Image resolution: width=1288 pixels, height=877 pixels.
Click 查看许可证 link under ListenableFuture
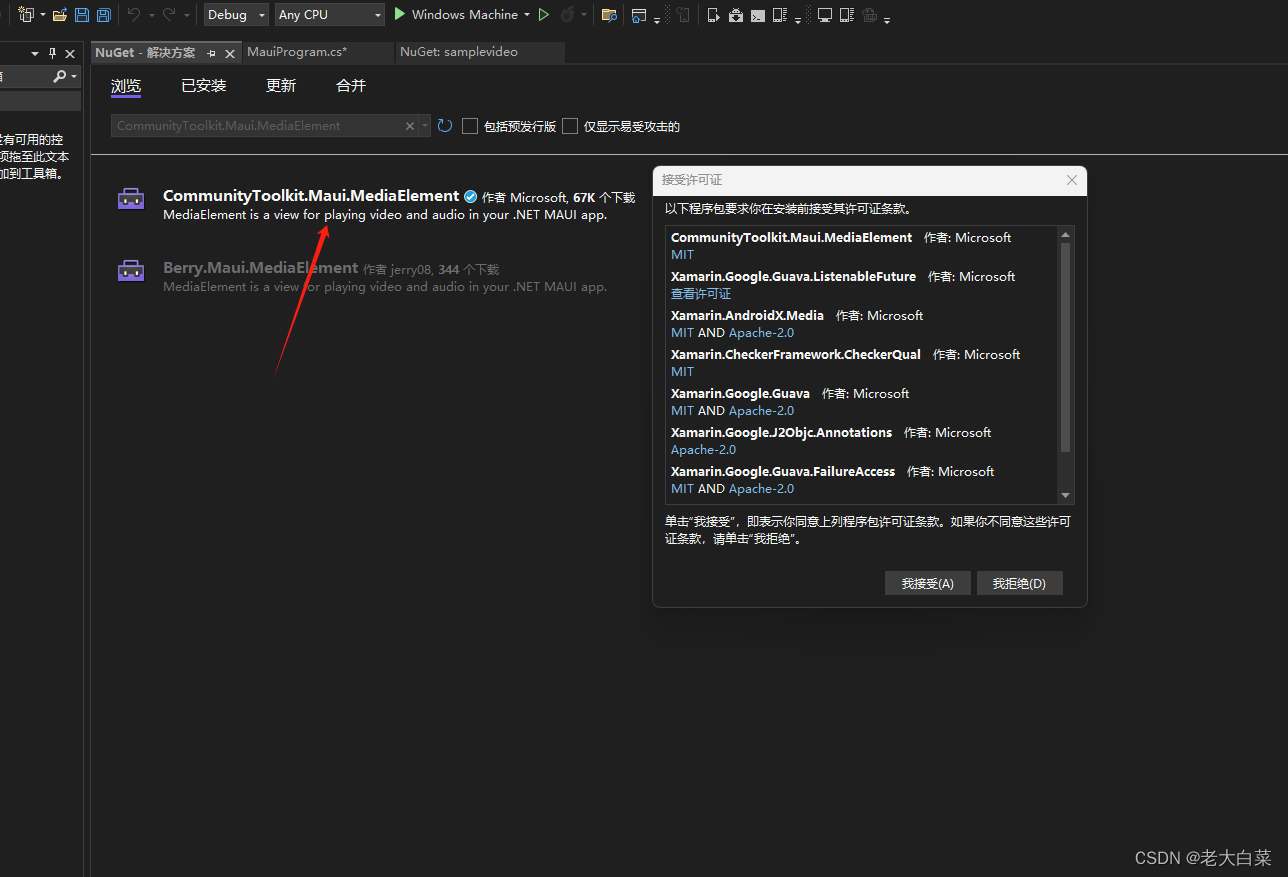(701, 294)
